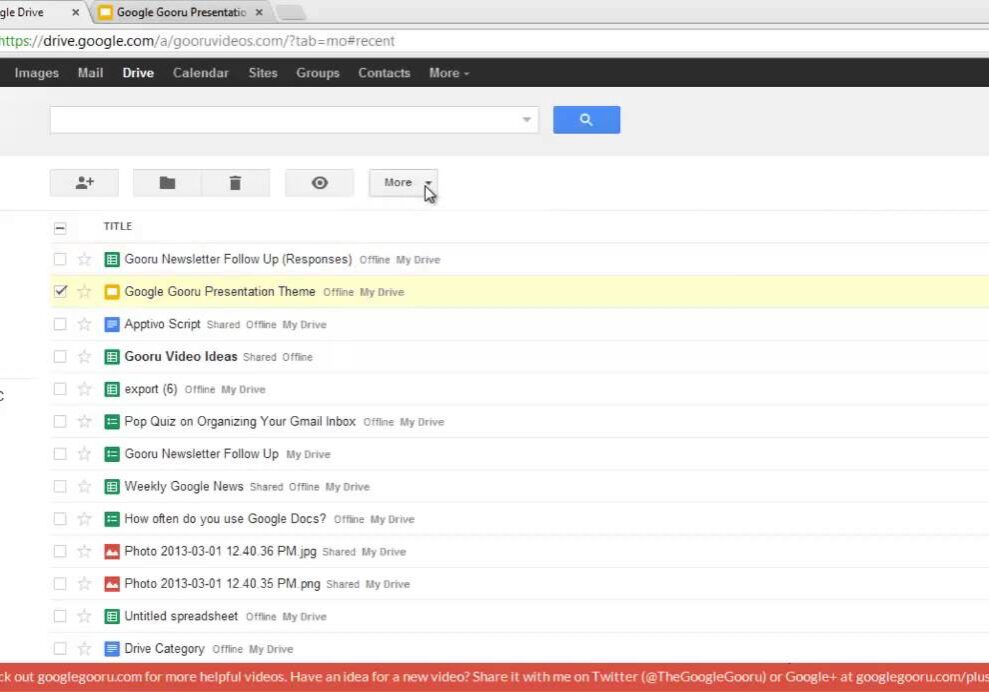Open Contacts from the top bar

pyautogui.click(x=384, y=73)
